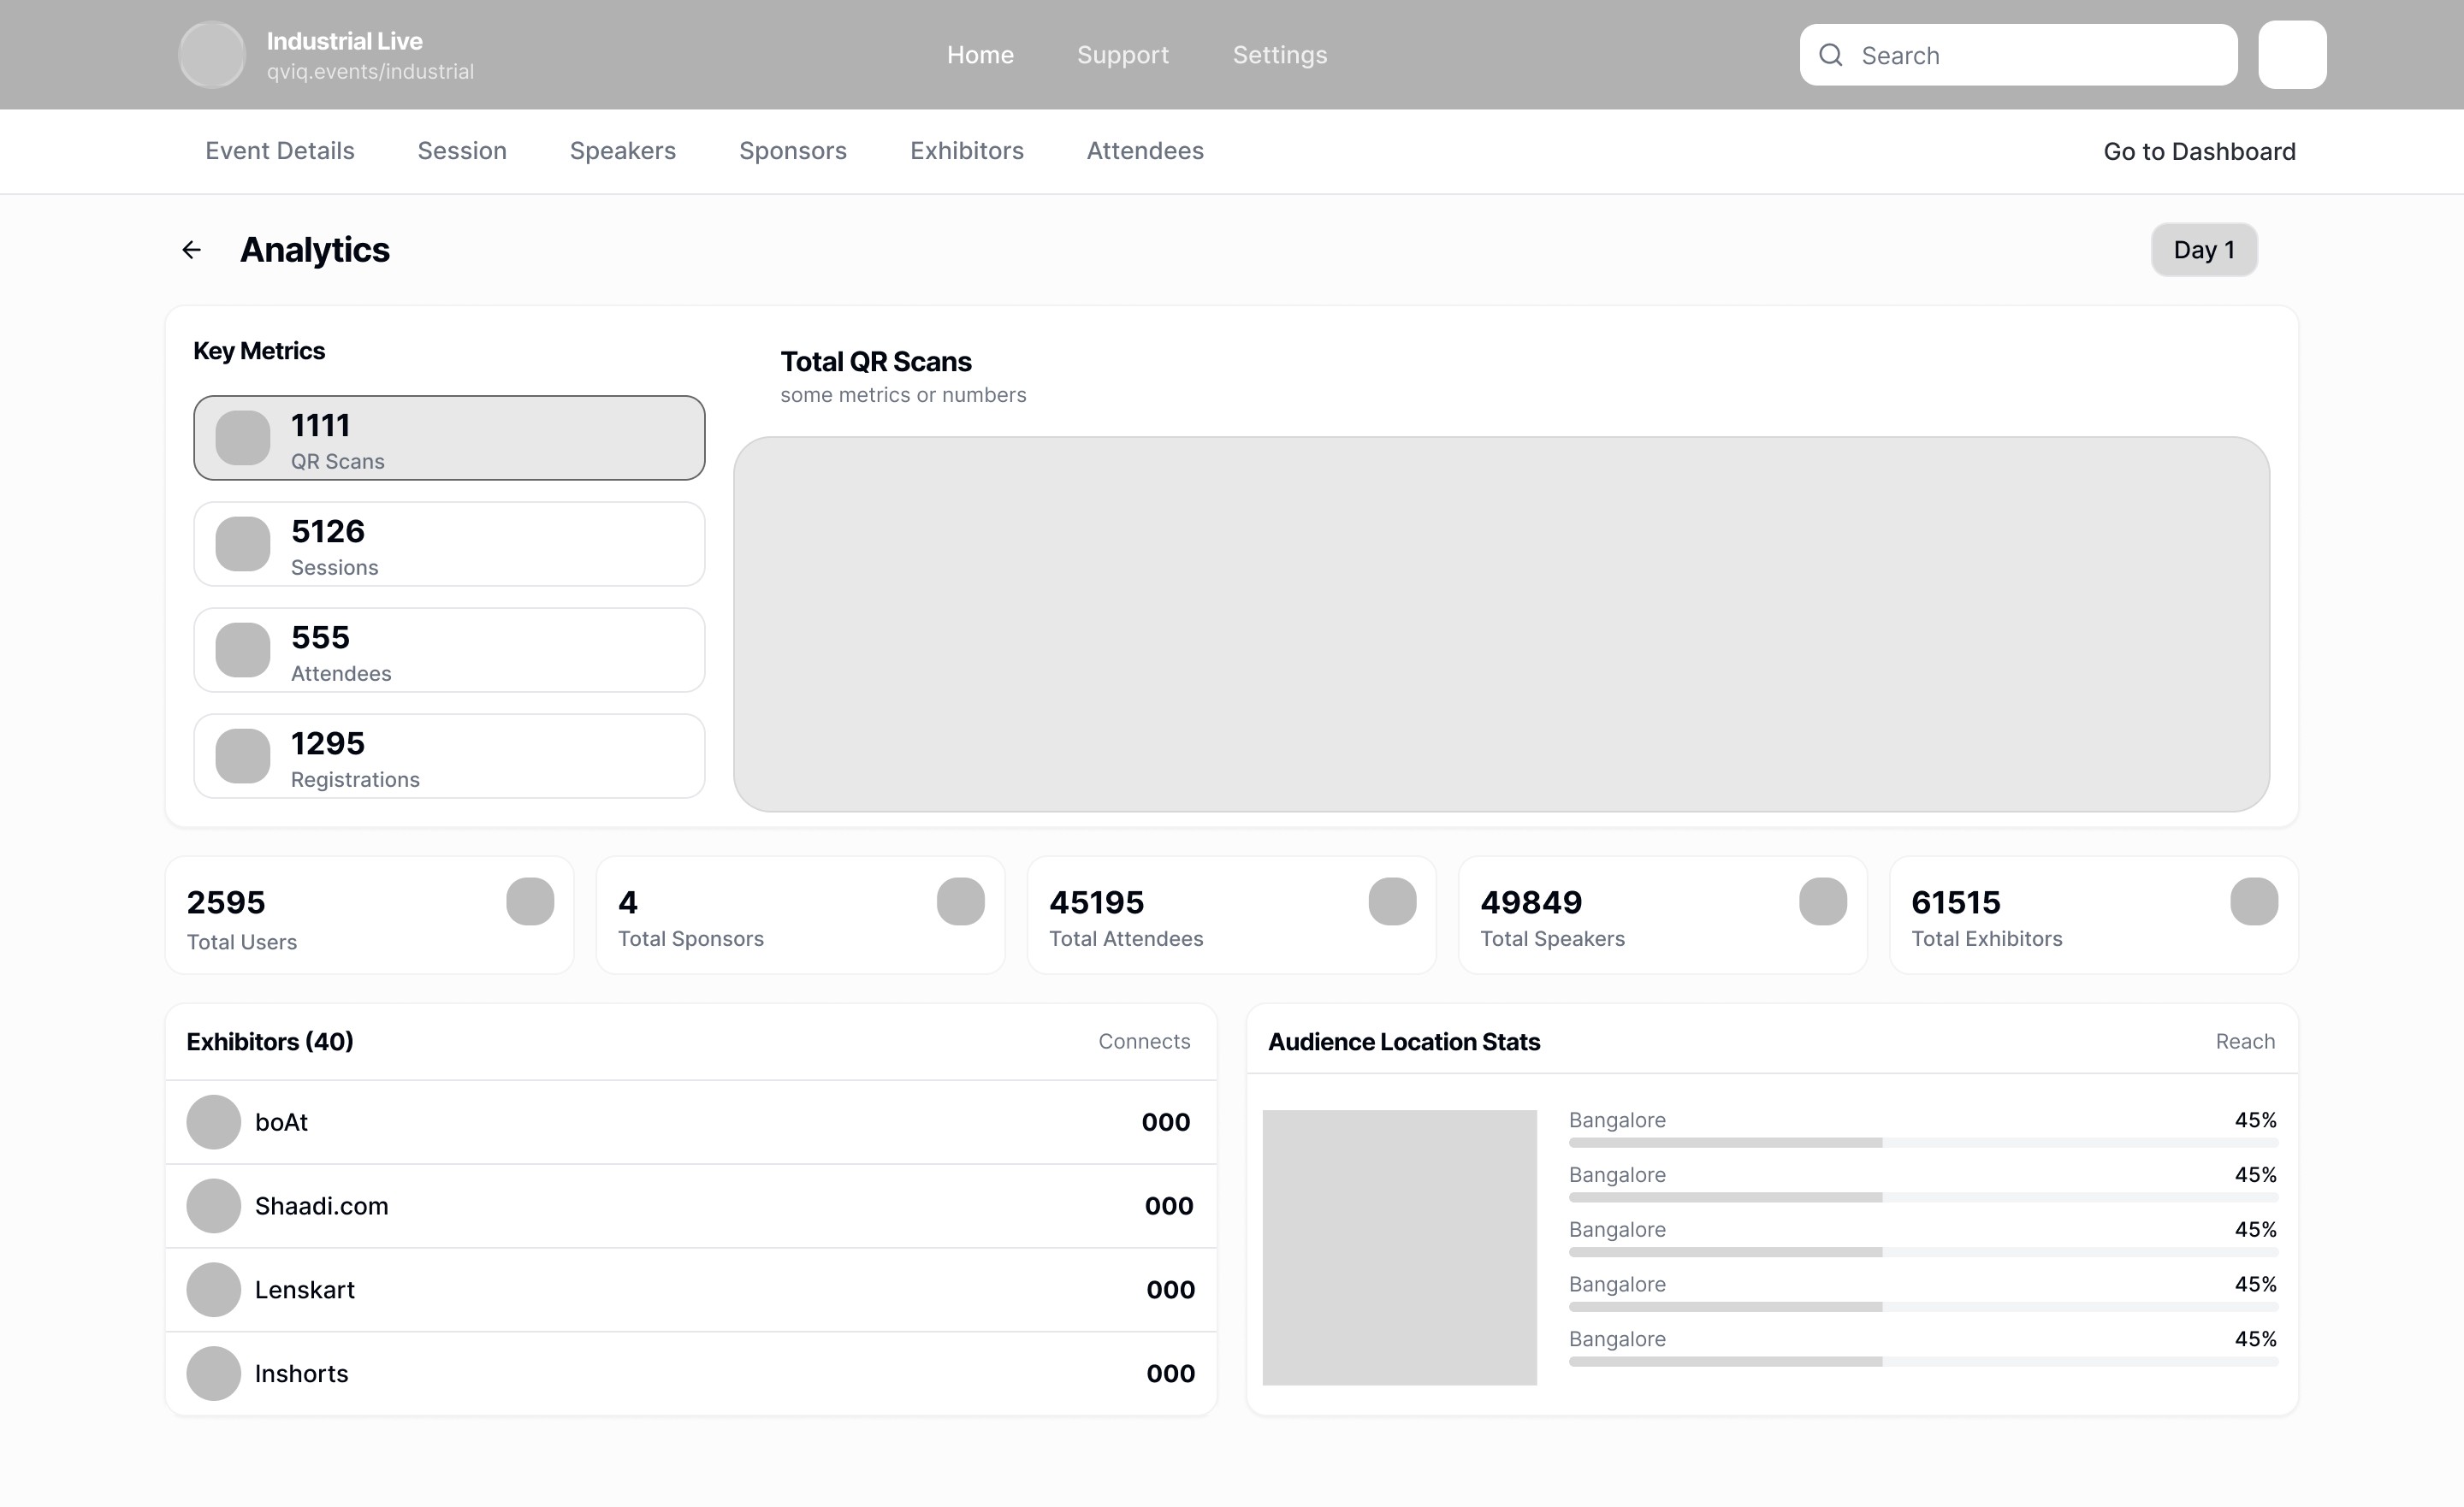This screenshot has width=2464, height=1507.
Task: Switch to the Speakers tab
Action: point(622,151)
